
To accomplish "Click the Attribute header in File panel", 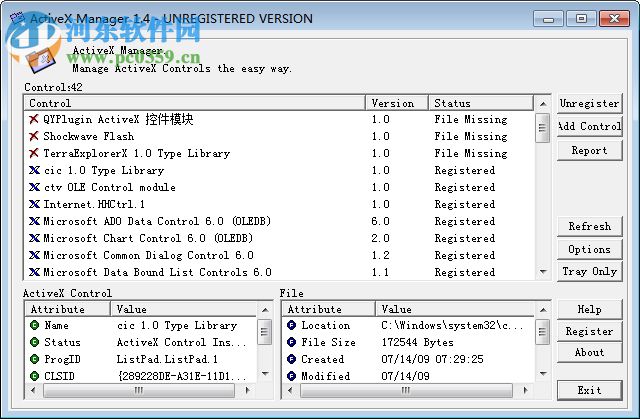I will (x=329, y=309).
